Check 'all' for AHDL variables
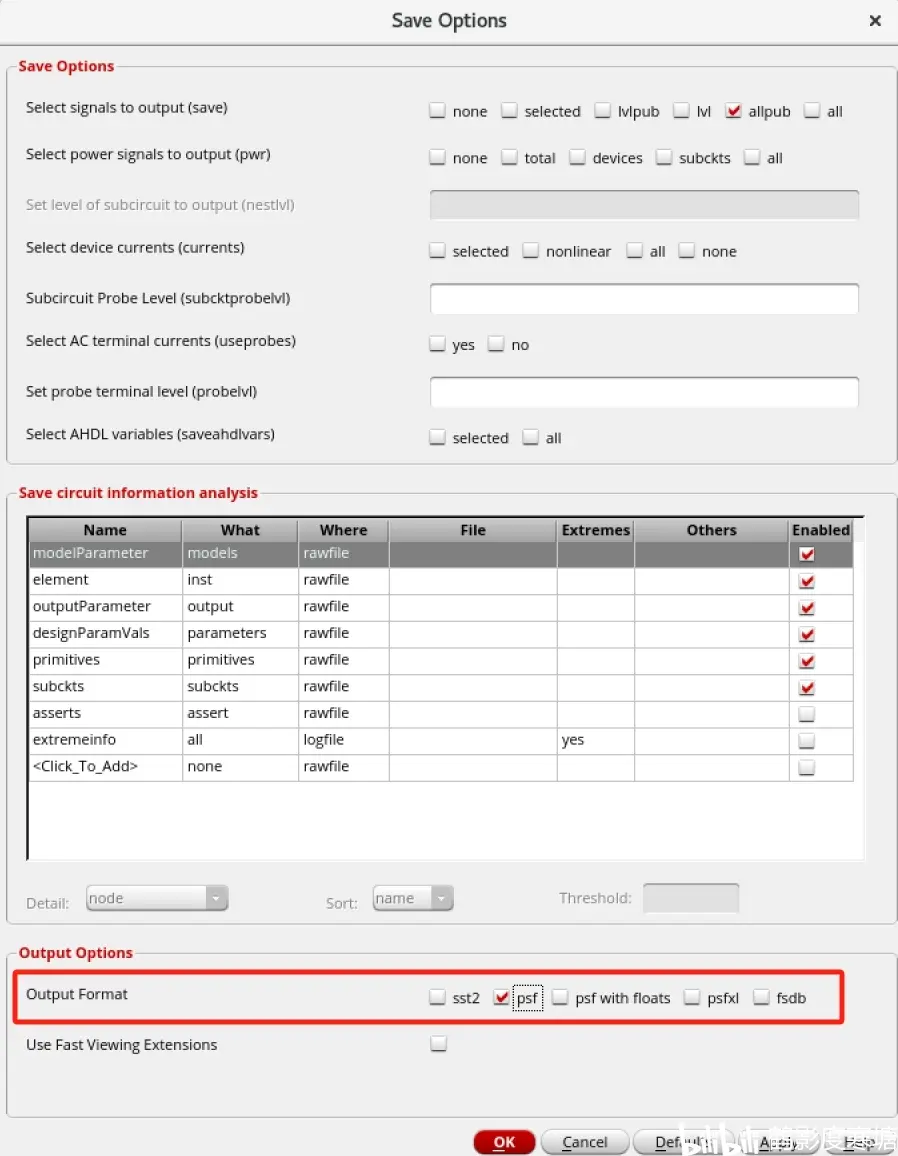Screen dimensions: 898x1156 (530, 437)
